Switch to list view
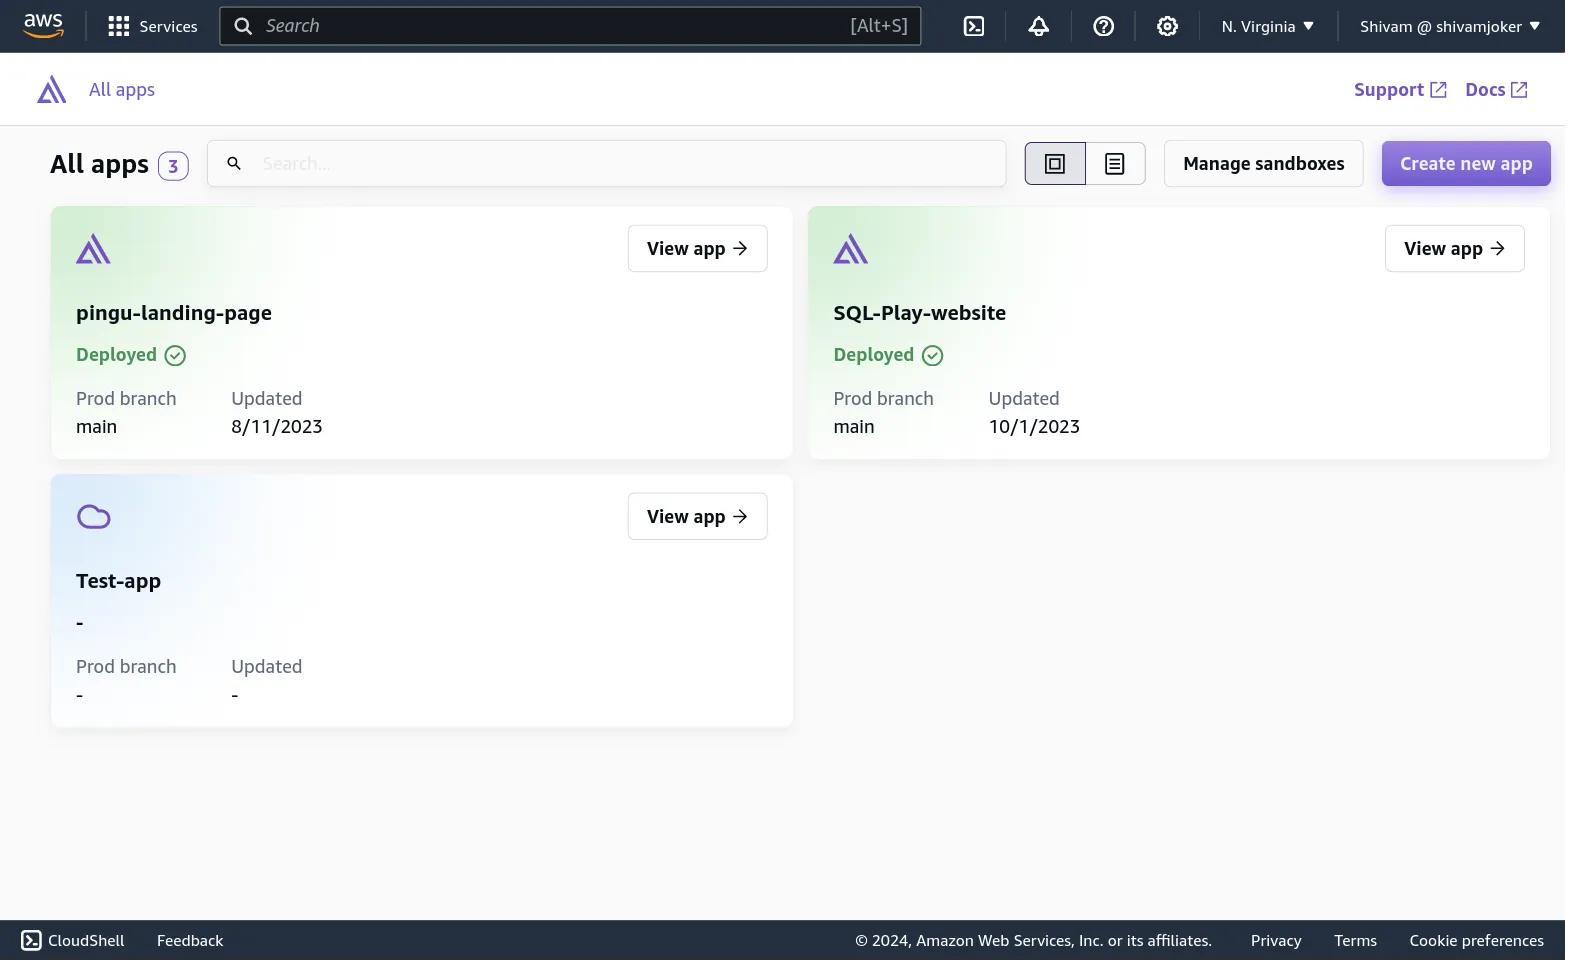The image size is (1570, 962). coord(1115,164)
